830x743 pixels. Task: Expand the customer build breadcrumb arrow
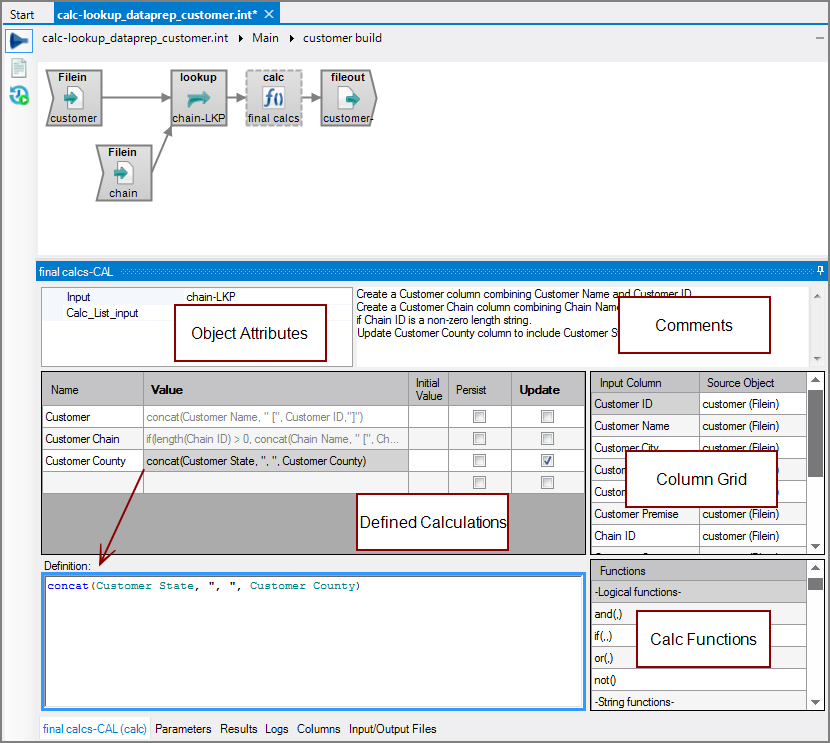tap(292, 38)
